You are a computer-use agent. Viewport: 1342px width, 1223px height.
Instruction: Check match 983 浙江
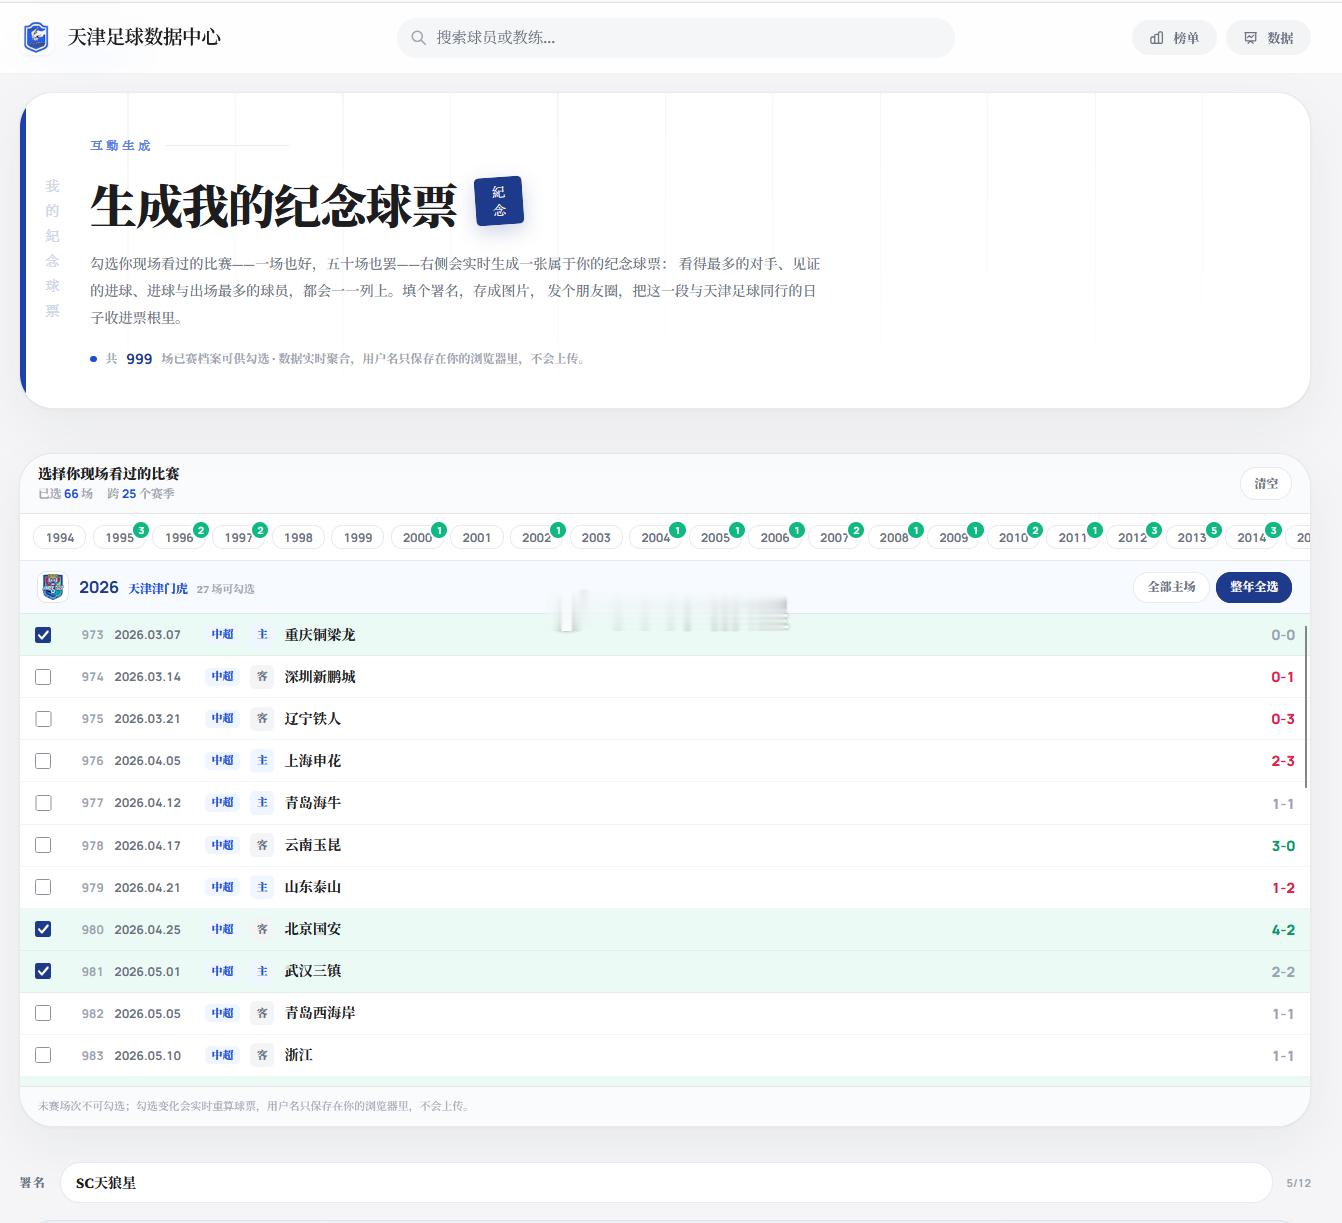coord(43,1055)
